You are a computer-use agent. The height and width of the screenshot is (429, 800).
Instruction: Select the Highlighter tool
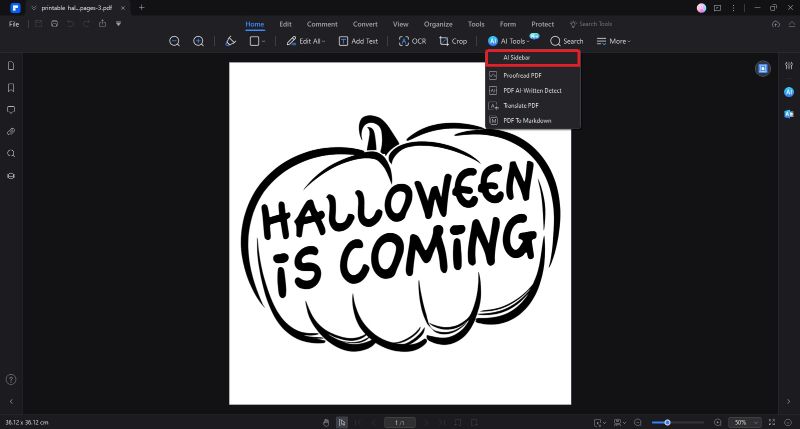[231, 41]
